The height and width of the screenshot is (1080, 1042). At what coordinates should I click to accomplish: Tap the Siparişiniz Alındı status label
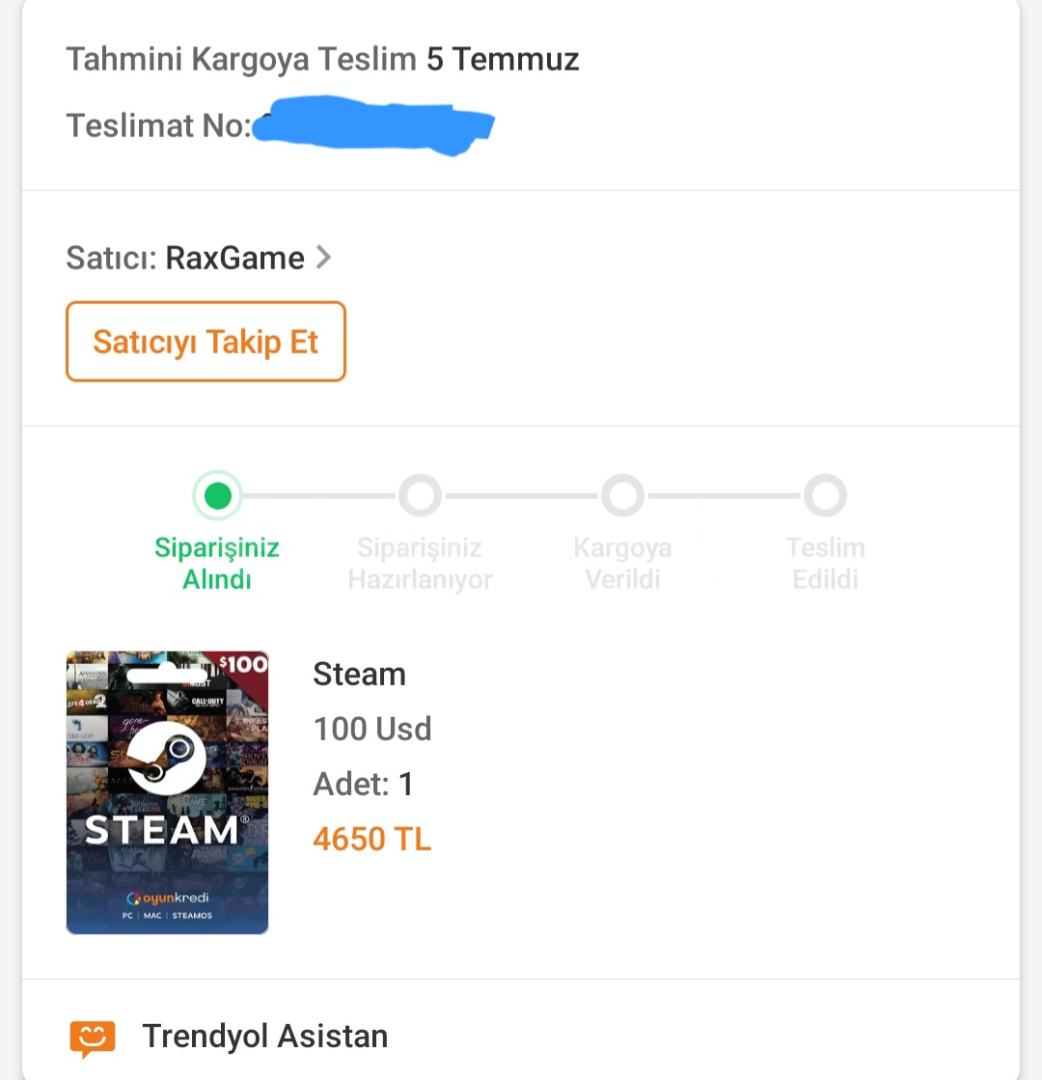tap(217, 563)
